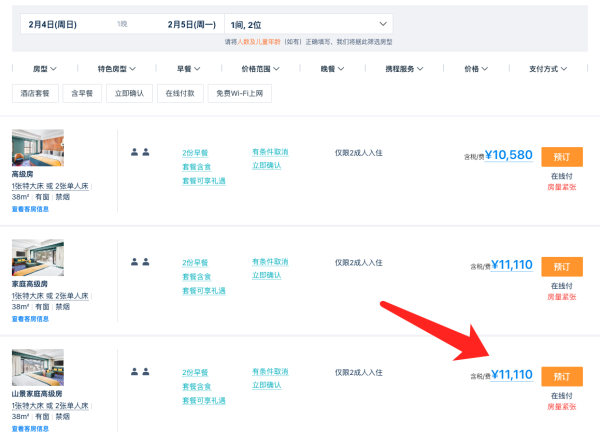This screenshot has width=600, height=432.
Task: Toggle the 含早餐 filter tag
Action: coord(82,93)
